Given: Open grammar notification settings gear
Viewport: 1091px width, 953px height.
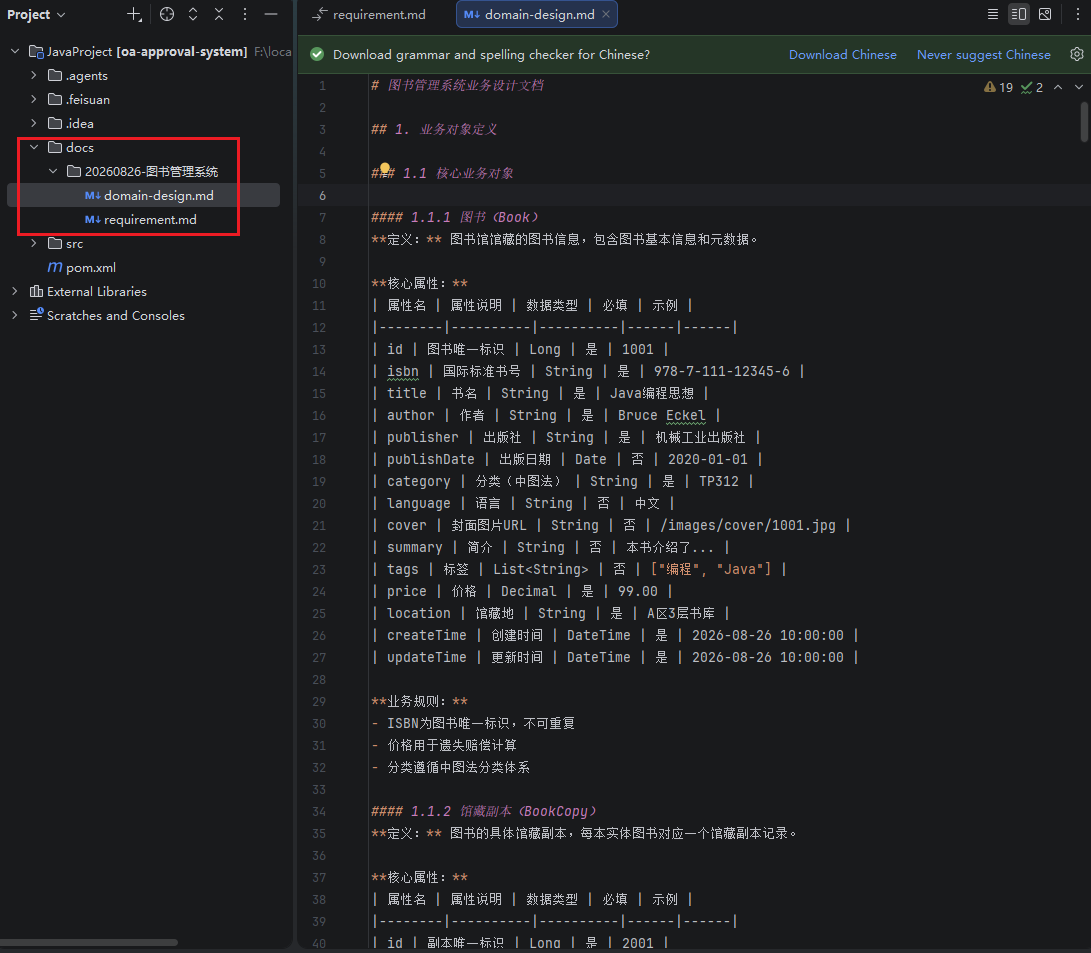Looking at the screenshot, I should click(x=1076, y=54).
